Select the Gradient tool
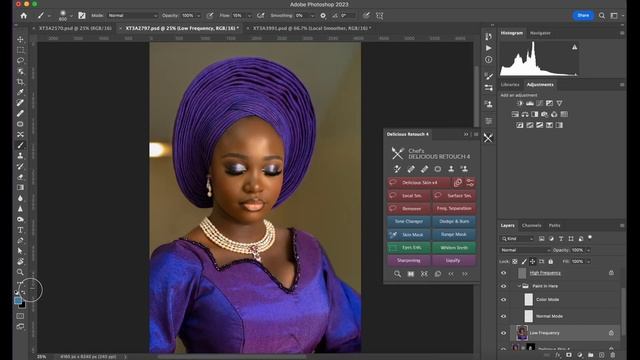The height and width of the screenshot is (360, 640). [20, 187]
